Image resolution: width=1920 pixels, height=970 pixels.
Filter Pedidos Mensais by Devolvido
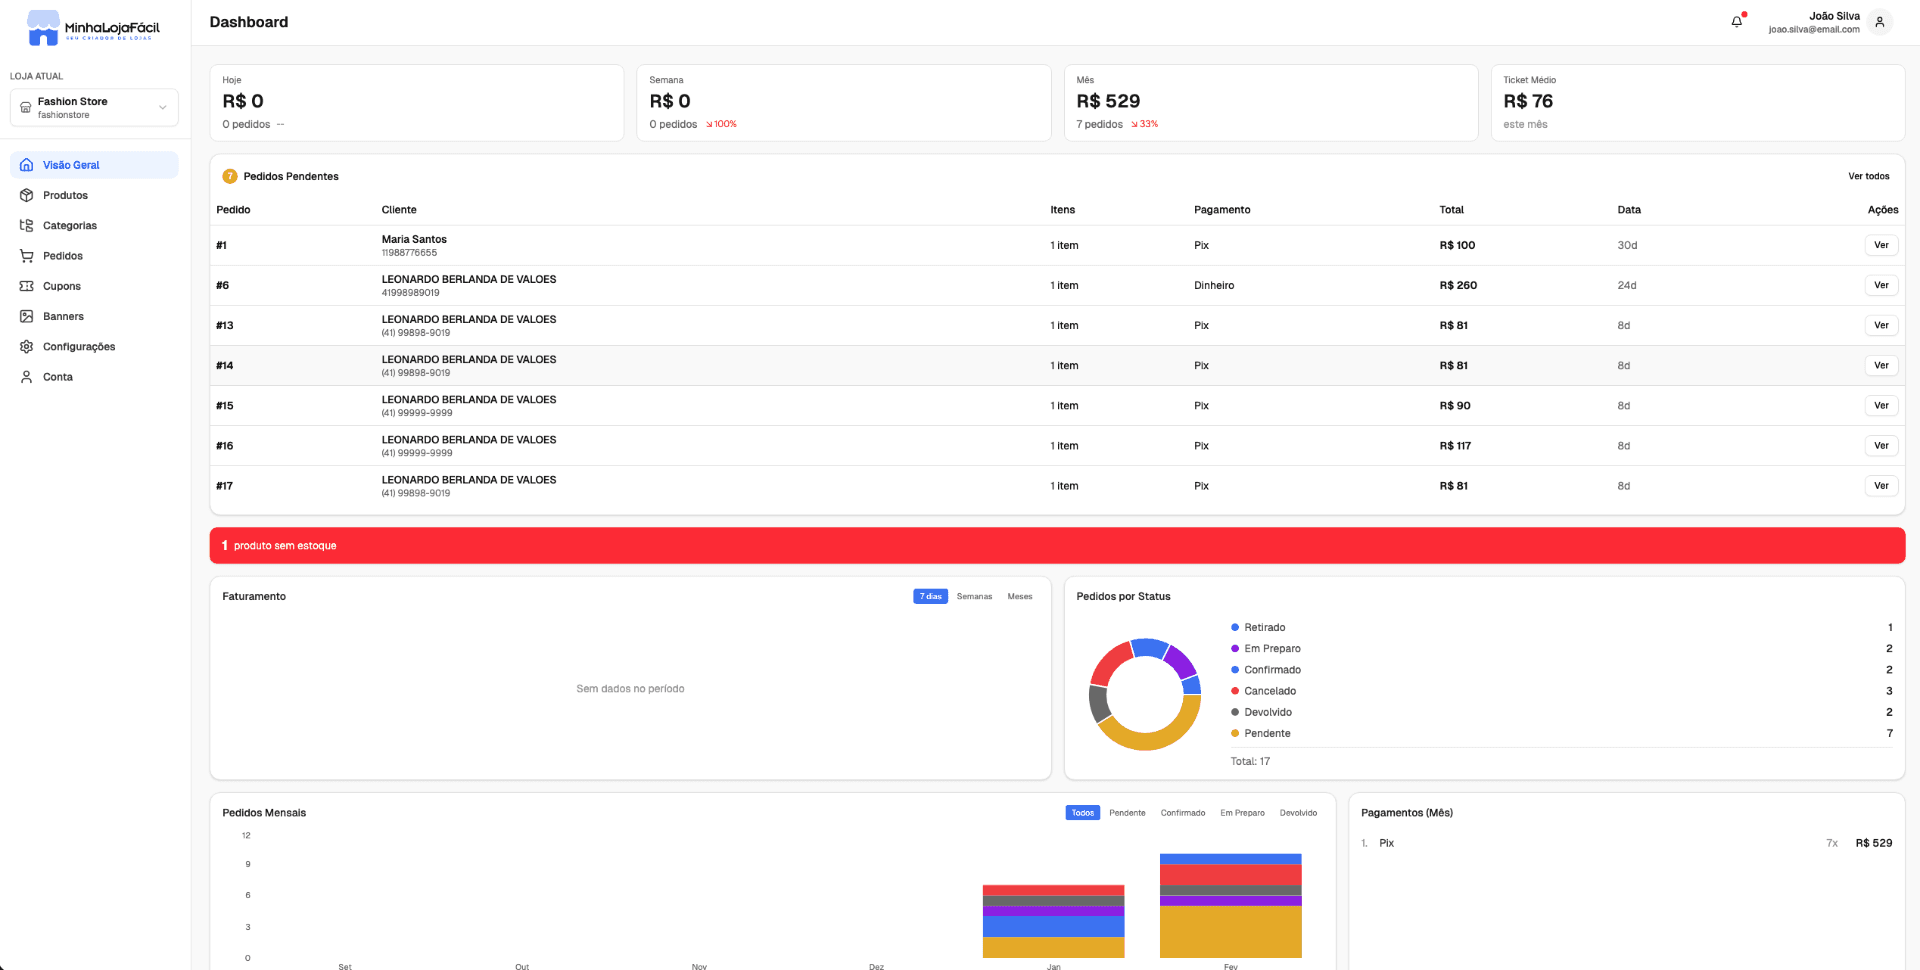pyautogui.click(x=1298, y=813)
